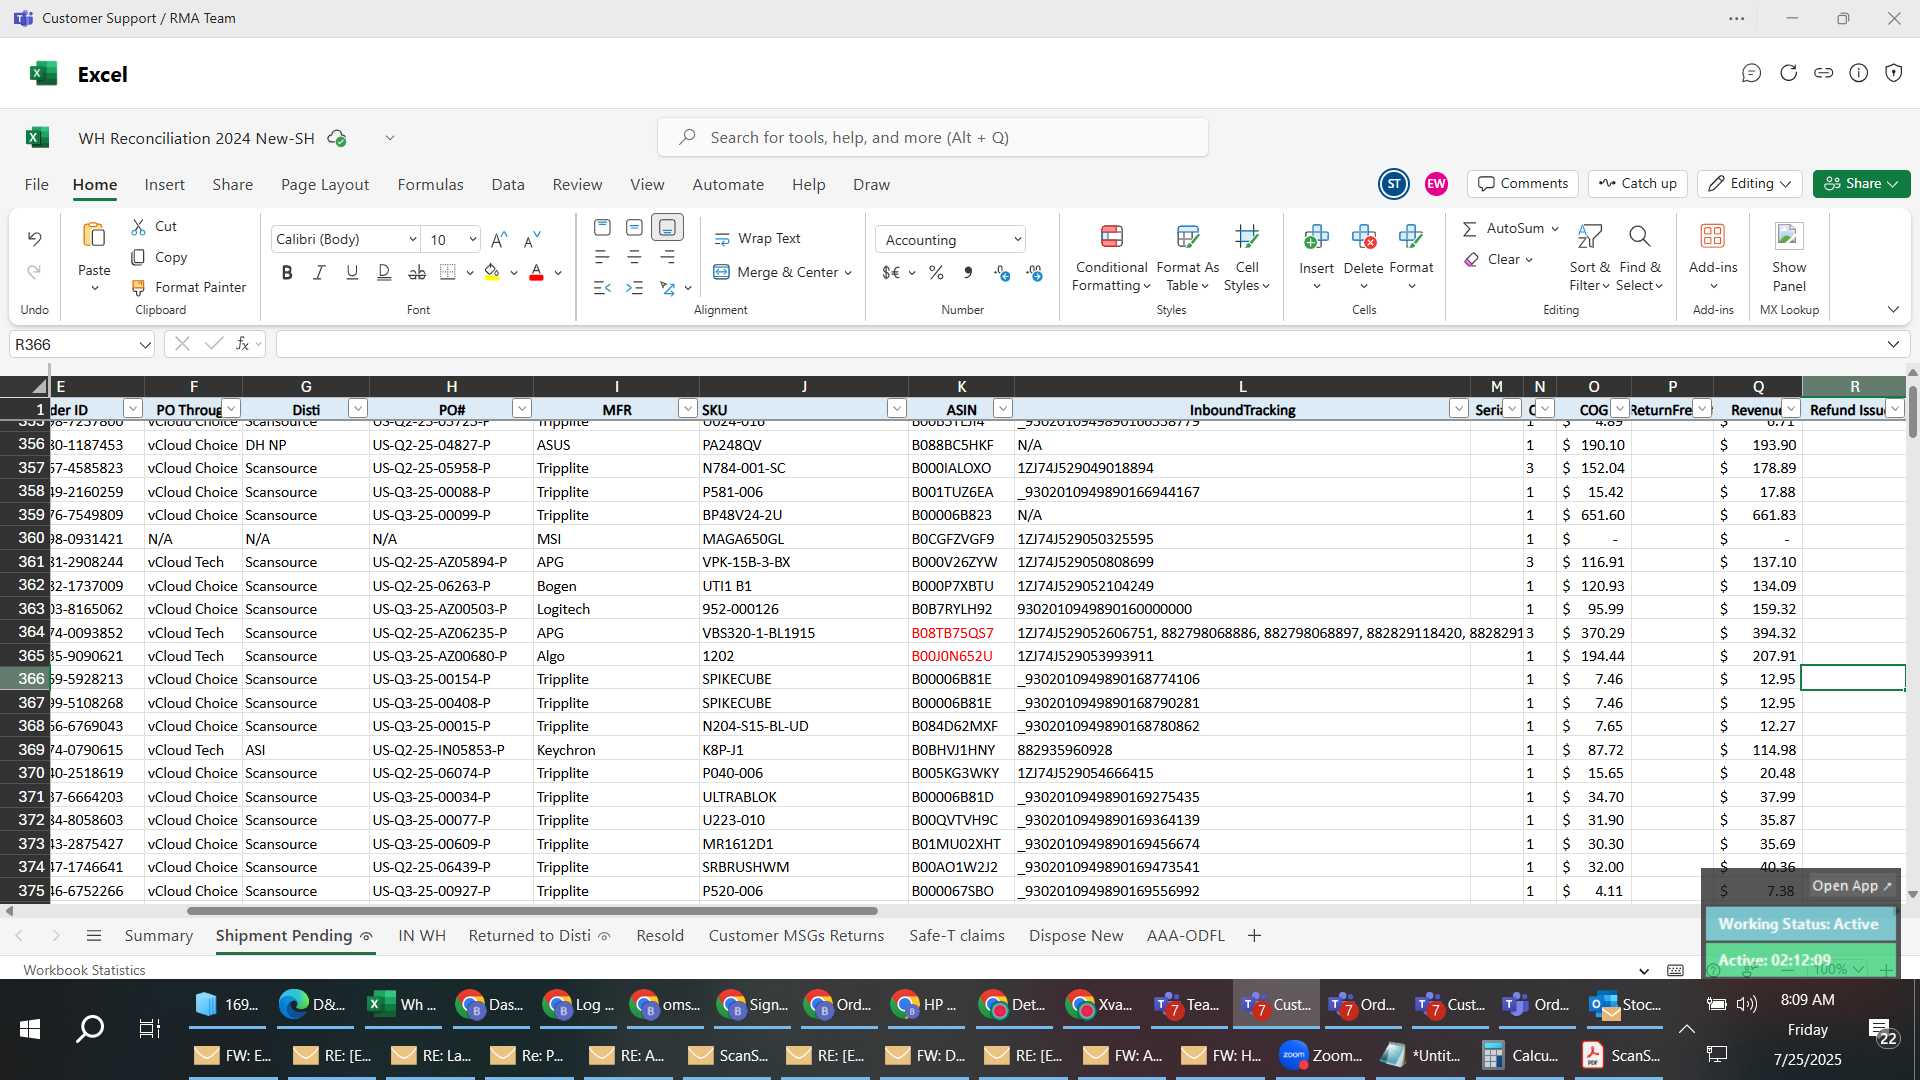Expand the AutoSum dropdown arrow
The height and width of the screenshot is (1080, 1920).
coord(1555,228)
